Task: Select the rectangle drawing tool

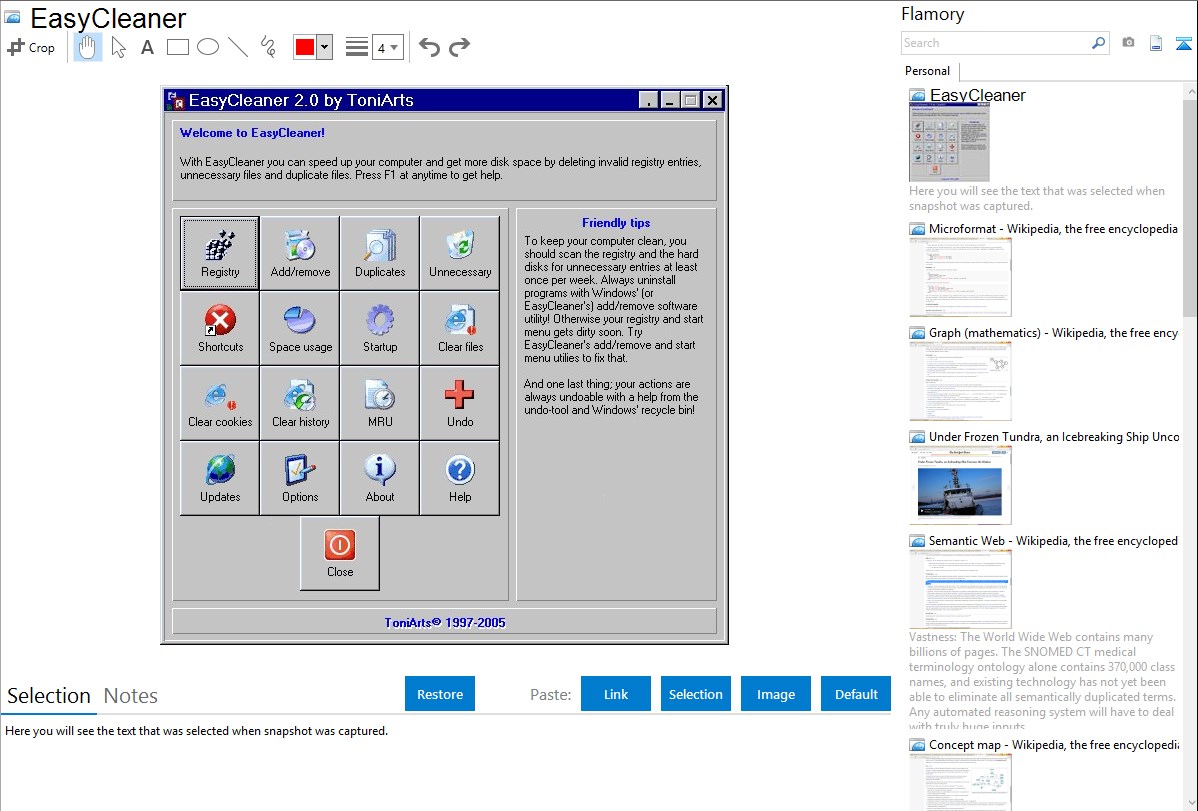Action: [x=177, y=47]
